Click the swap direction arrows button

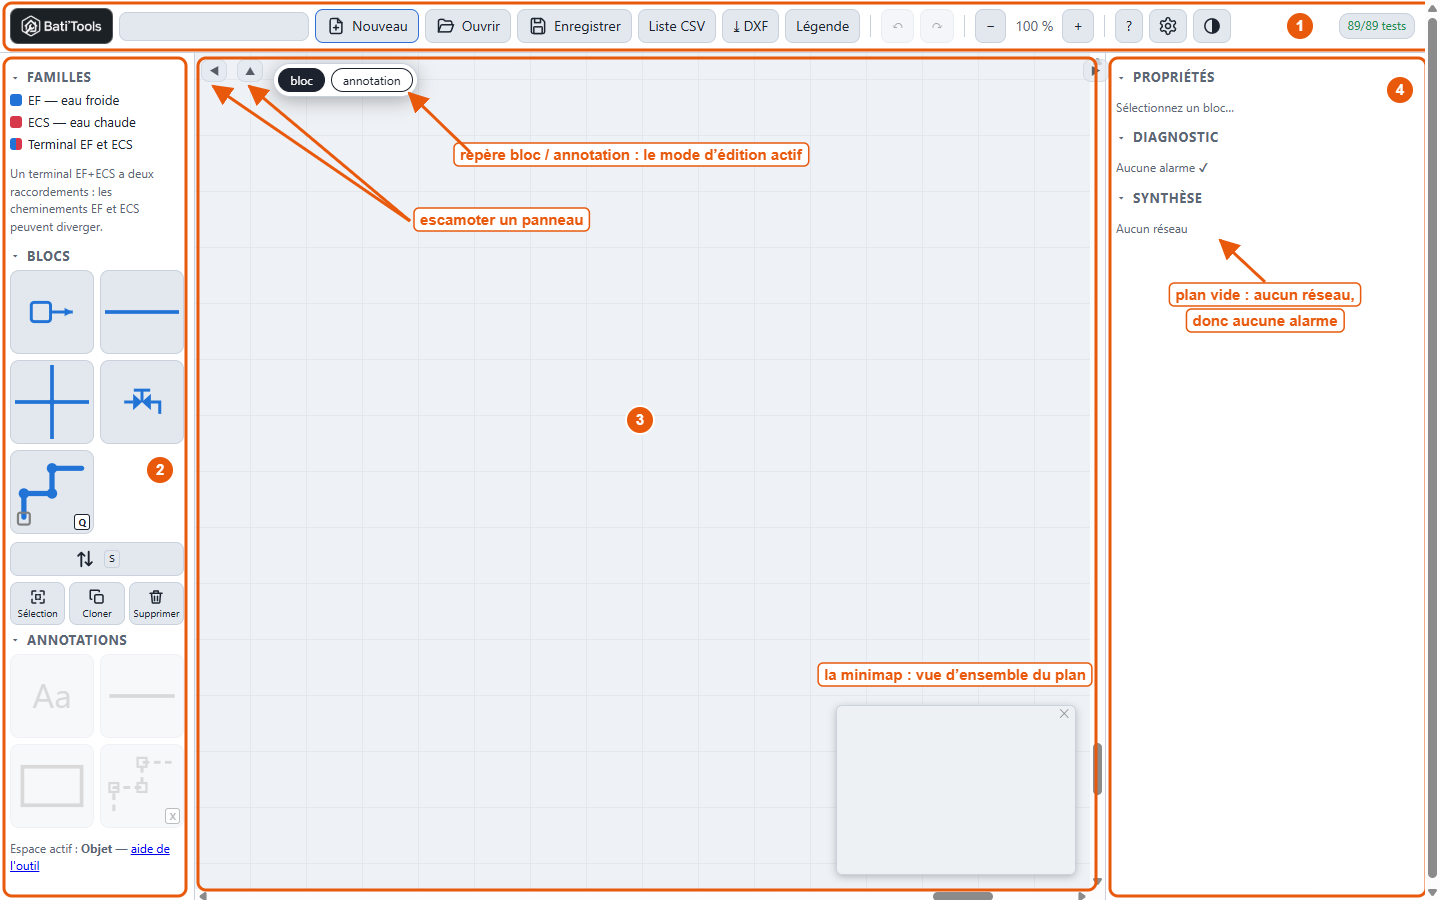(x=97, y=559)
